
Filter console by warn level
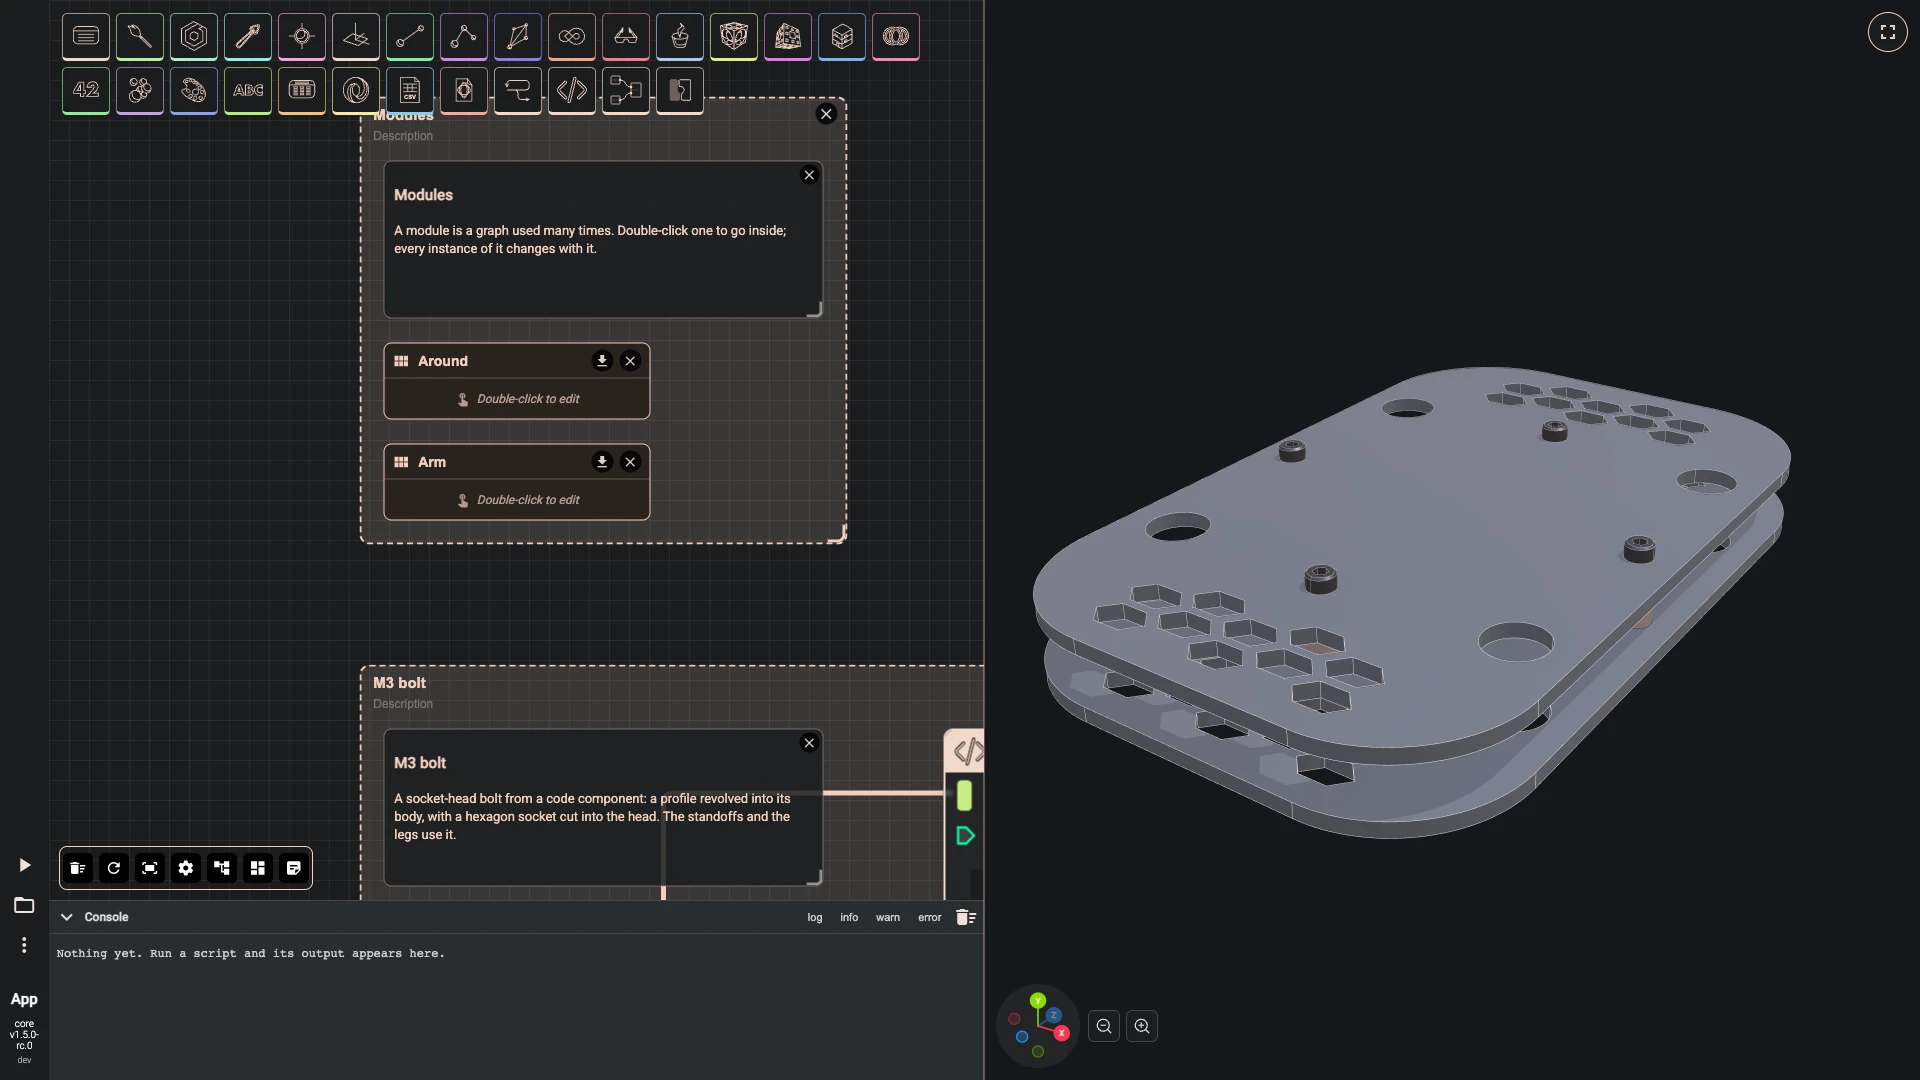888,917
